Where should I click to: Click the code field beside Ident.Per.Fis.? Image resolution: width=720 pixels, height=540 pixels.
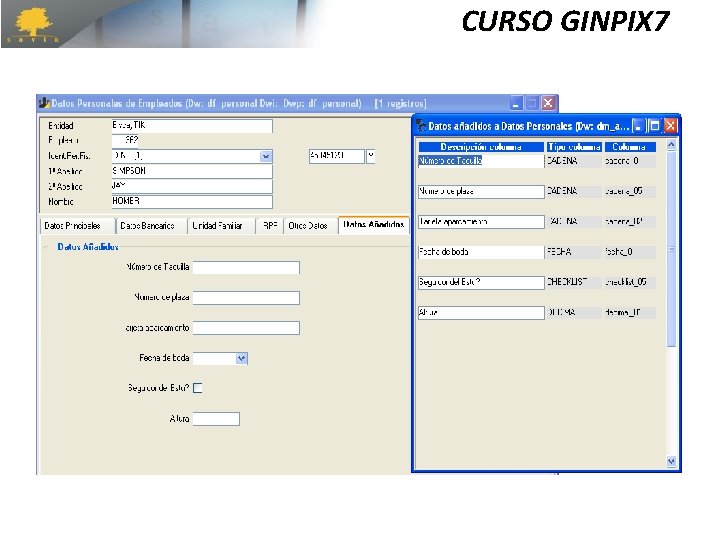click(337, 156)
